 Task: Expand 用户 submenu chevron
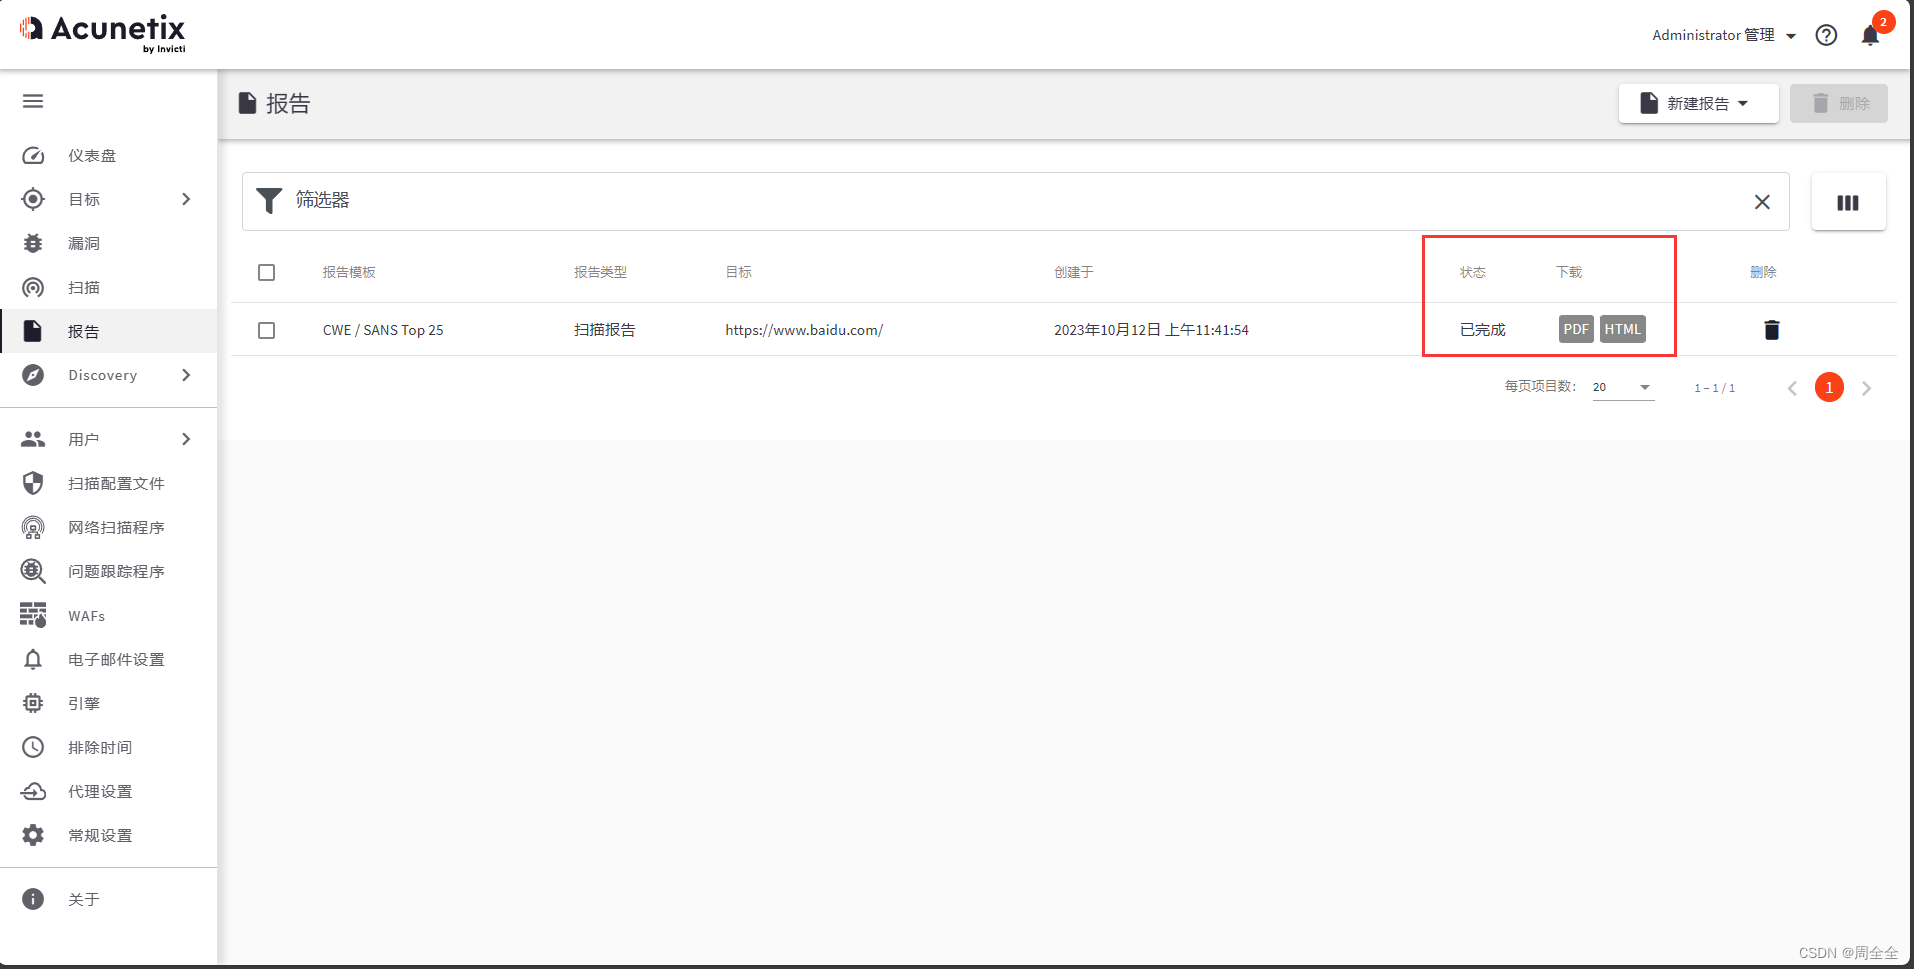(186, 439)
